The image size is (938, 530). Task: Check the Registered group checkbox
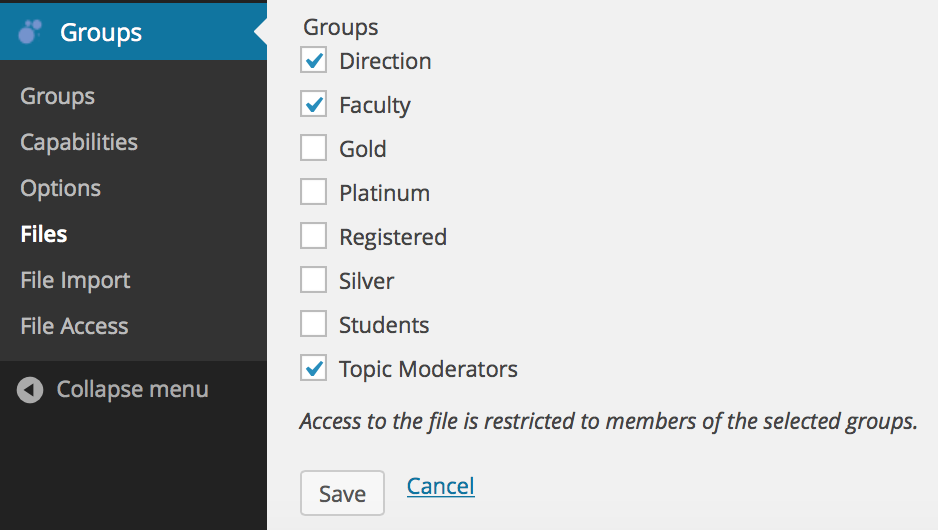313,236
